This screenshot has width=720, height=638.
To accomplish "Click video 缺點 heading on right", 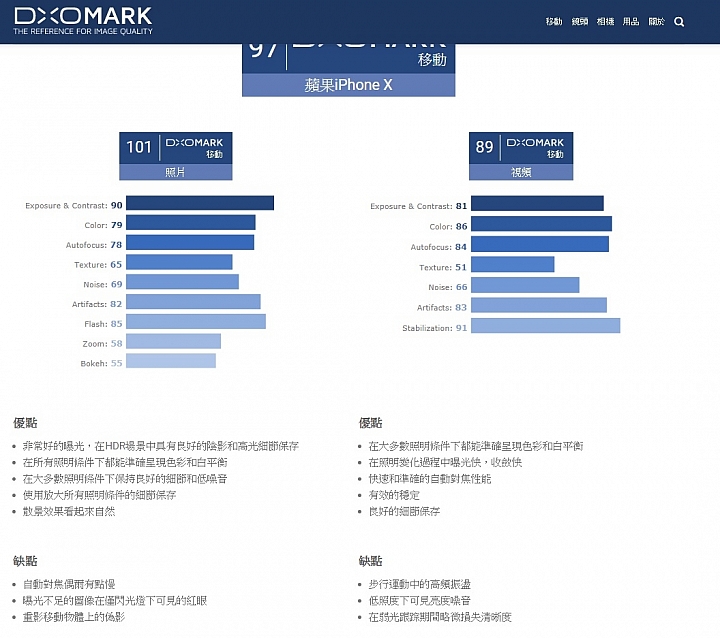I will (x=371, y=561).
